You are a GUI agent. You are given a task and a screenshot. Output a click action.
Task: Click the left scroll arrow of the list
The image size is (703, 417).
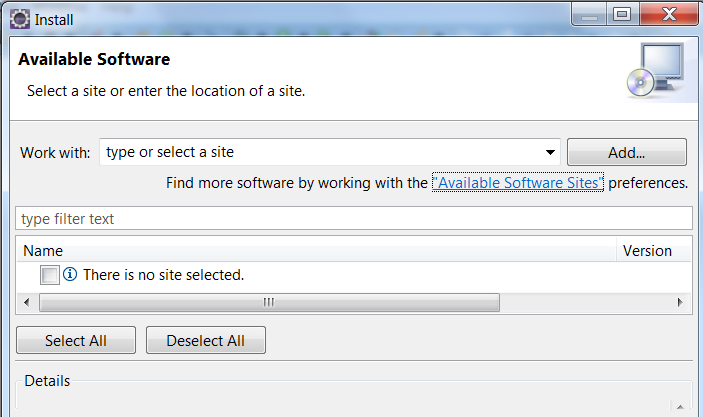(x=27, y=302)
